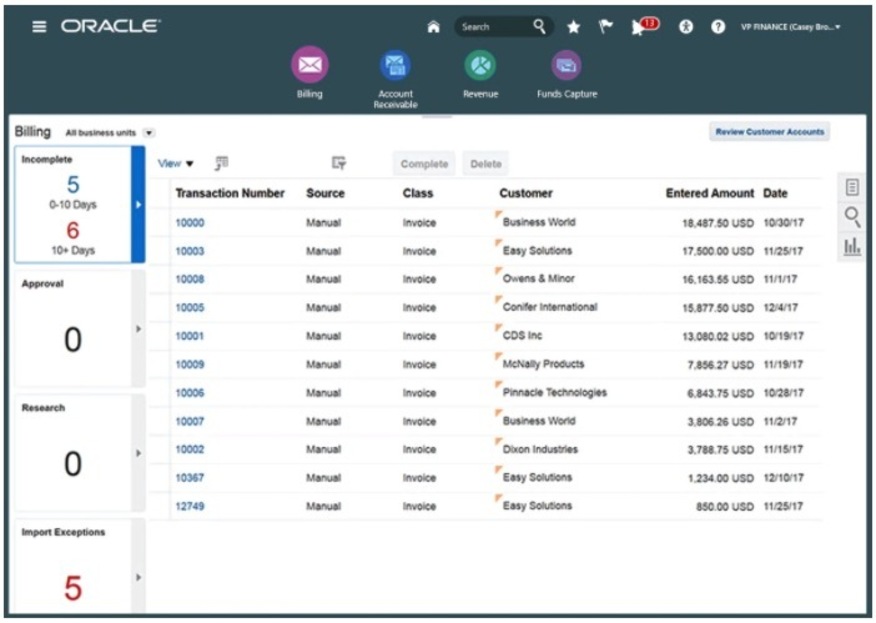Viewport: 876px width, 623px height.
Task: Open the Help question mark icon
Action: (718, 26)
